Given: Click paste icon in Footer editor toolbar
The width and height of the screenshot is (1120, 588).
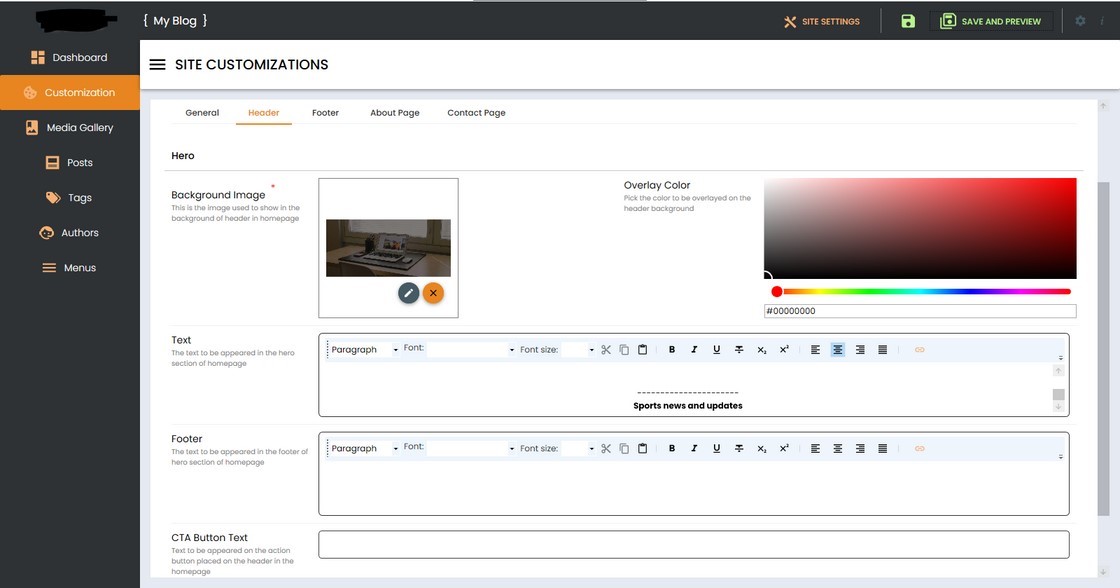Looking at the screenshot, I should point(643,449).
